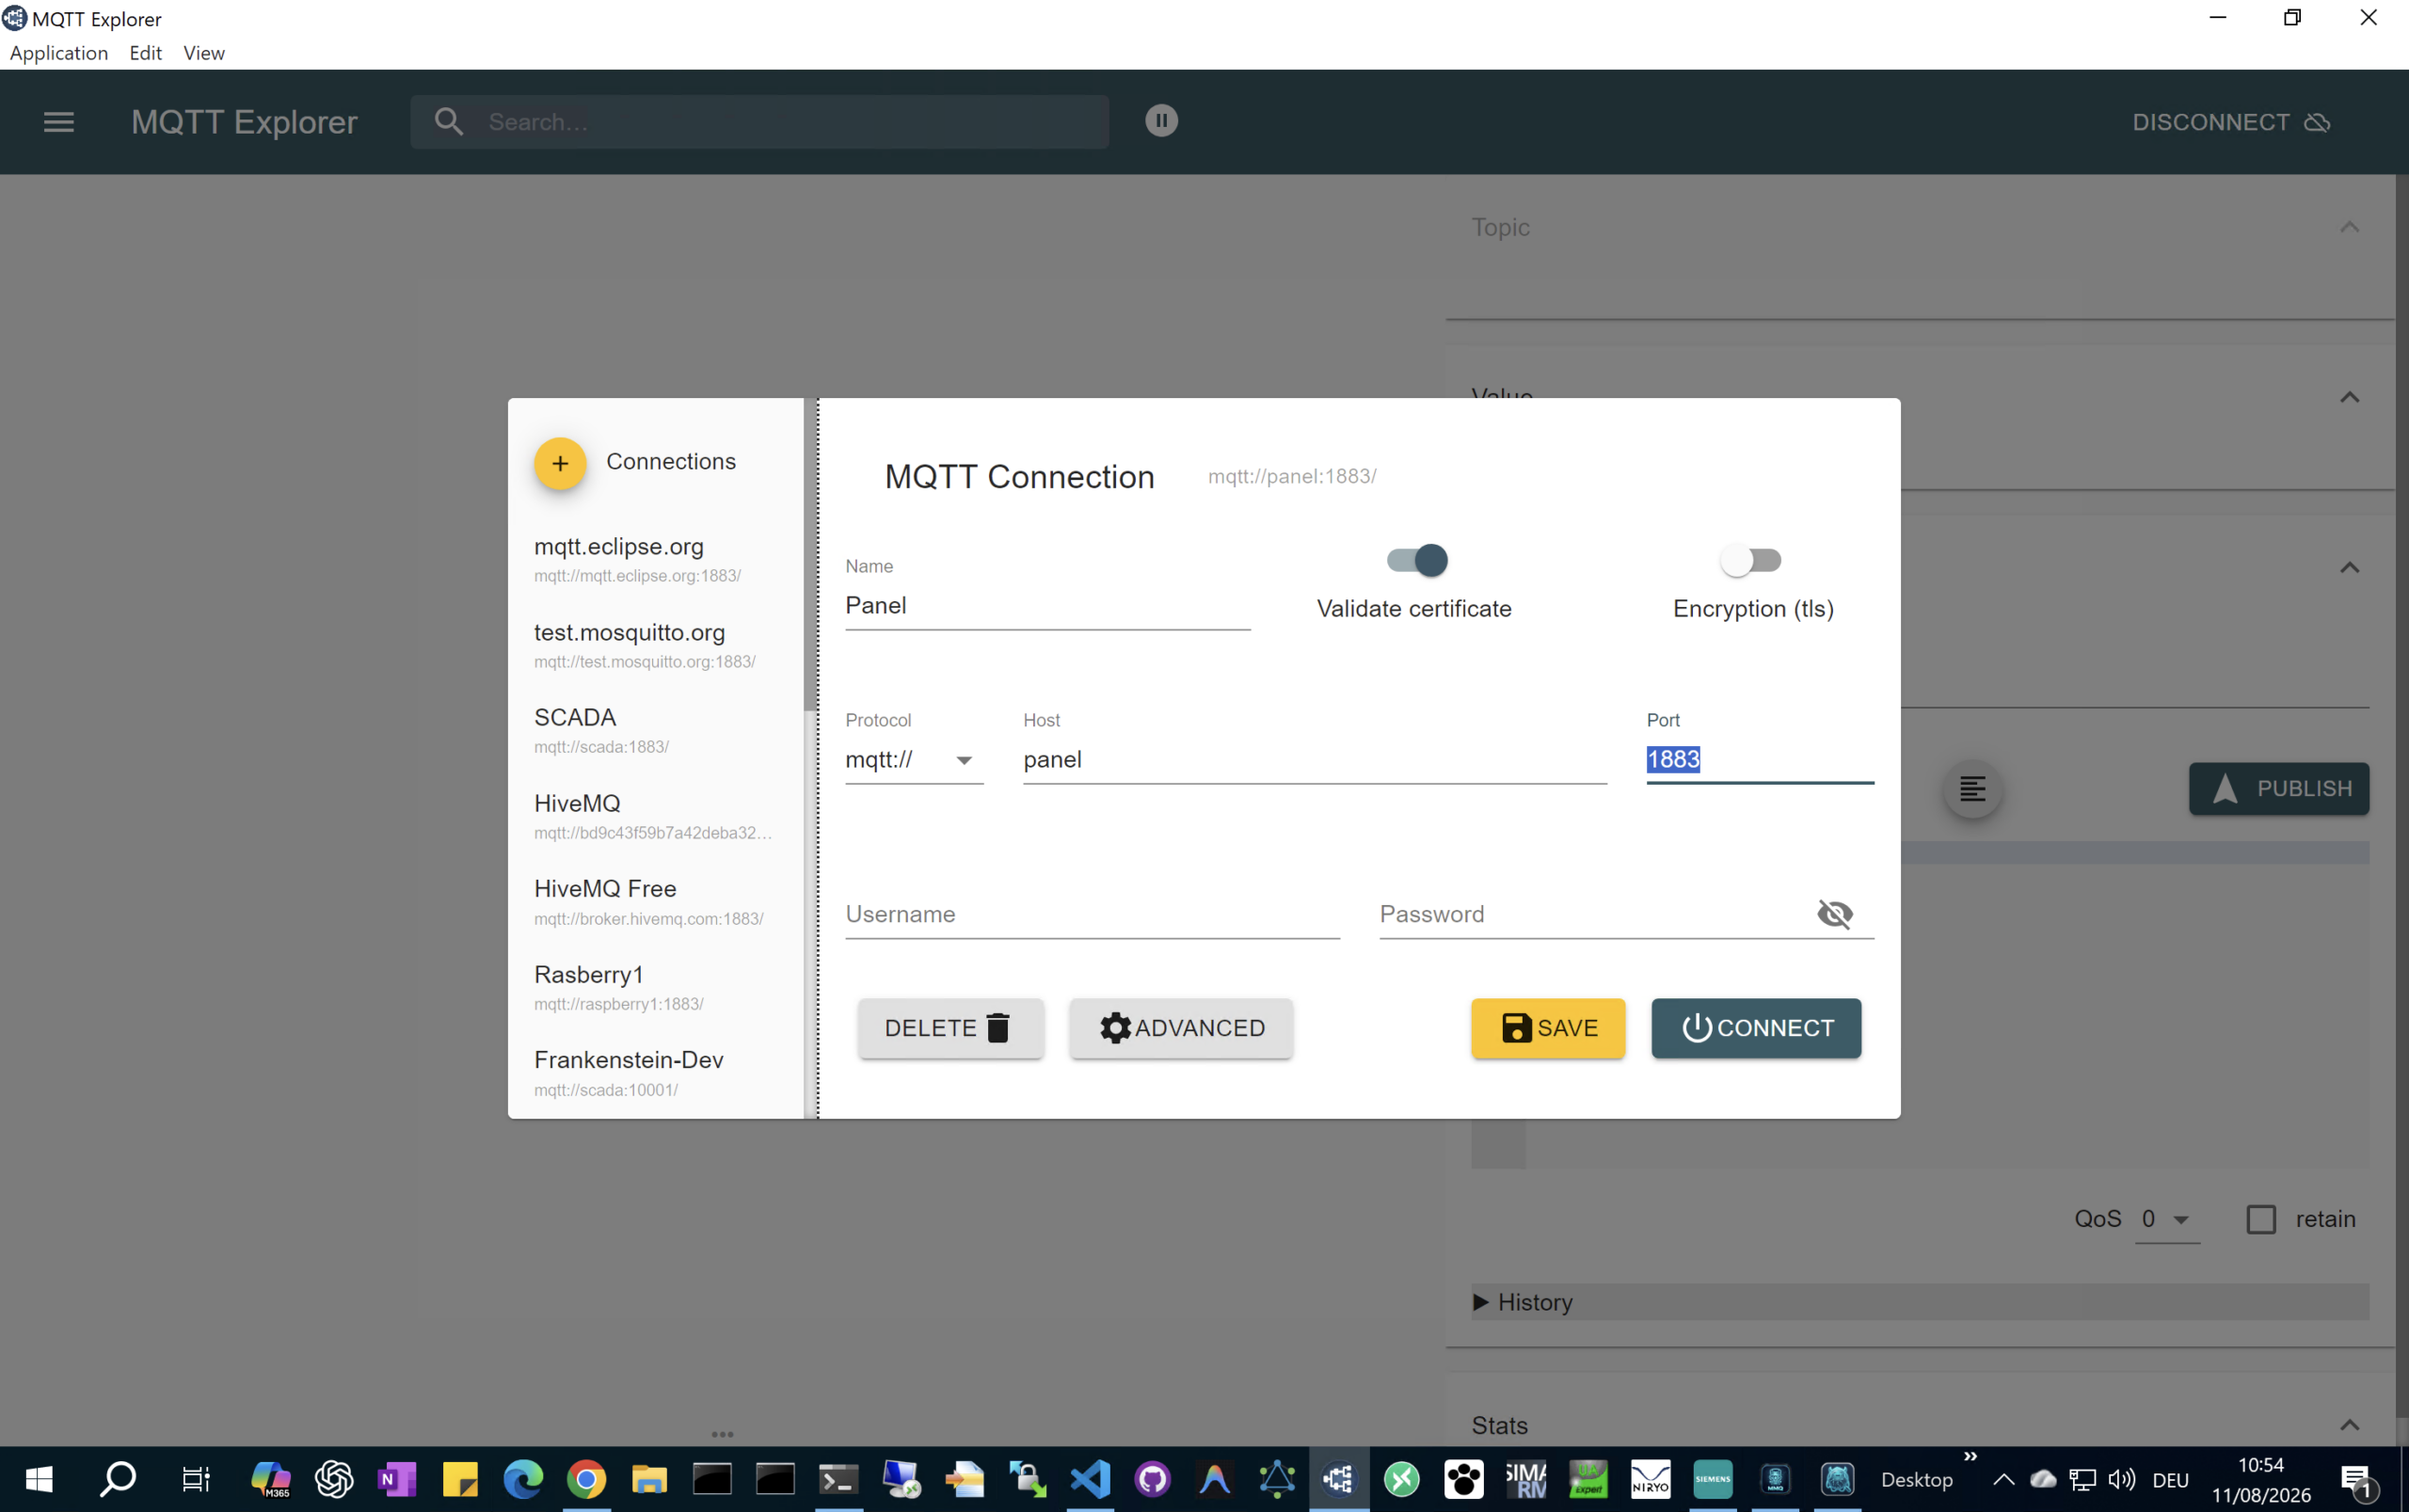Viewport: 2409px width, 1512px height.
Task: Launch OneNote from the taskbar
Action: 397,1479
